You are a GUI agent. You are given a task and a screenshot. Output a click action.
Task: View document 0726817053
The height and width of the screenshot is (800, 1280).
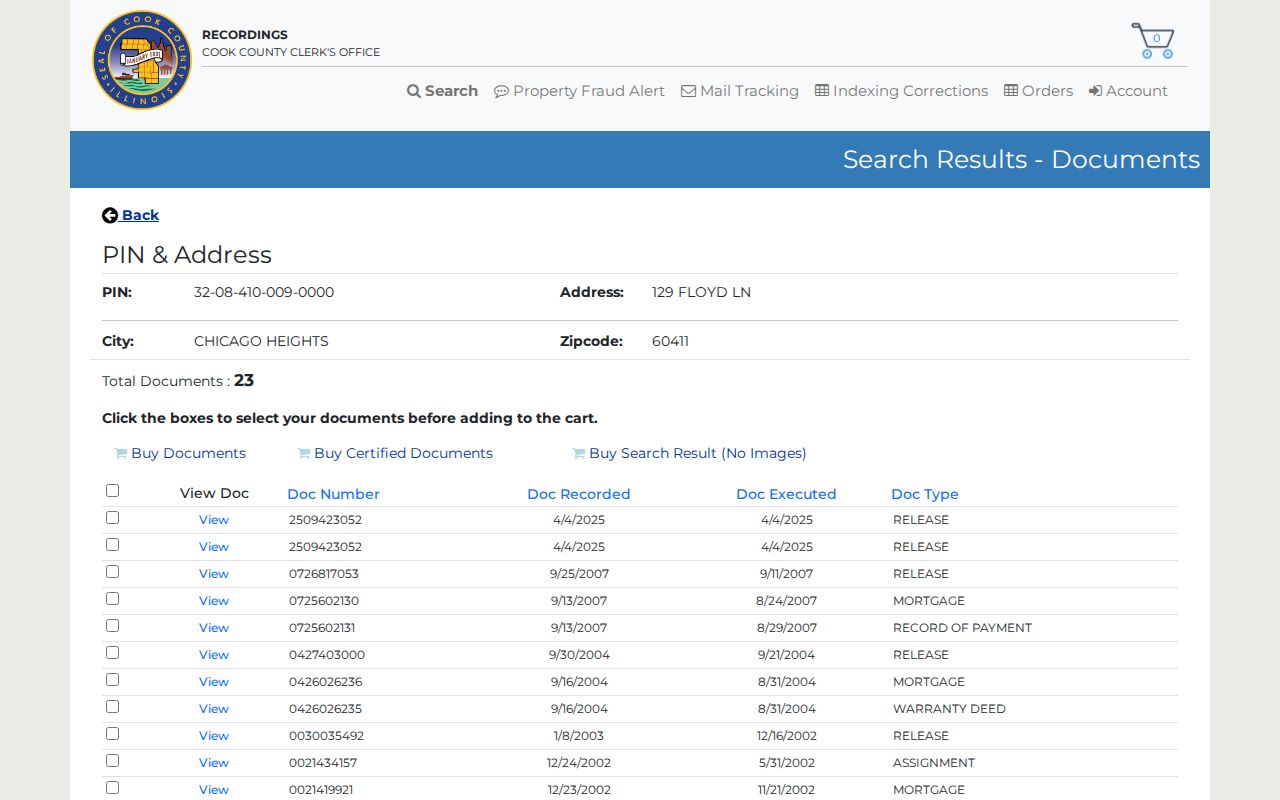click(214, 574)
